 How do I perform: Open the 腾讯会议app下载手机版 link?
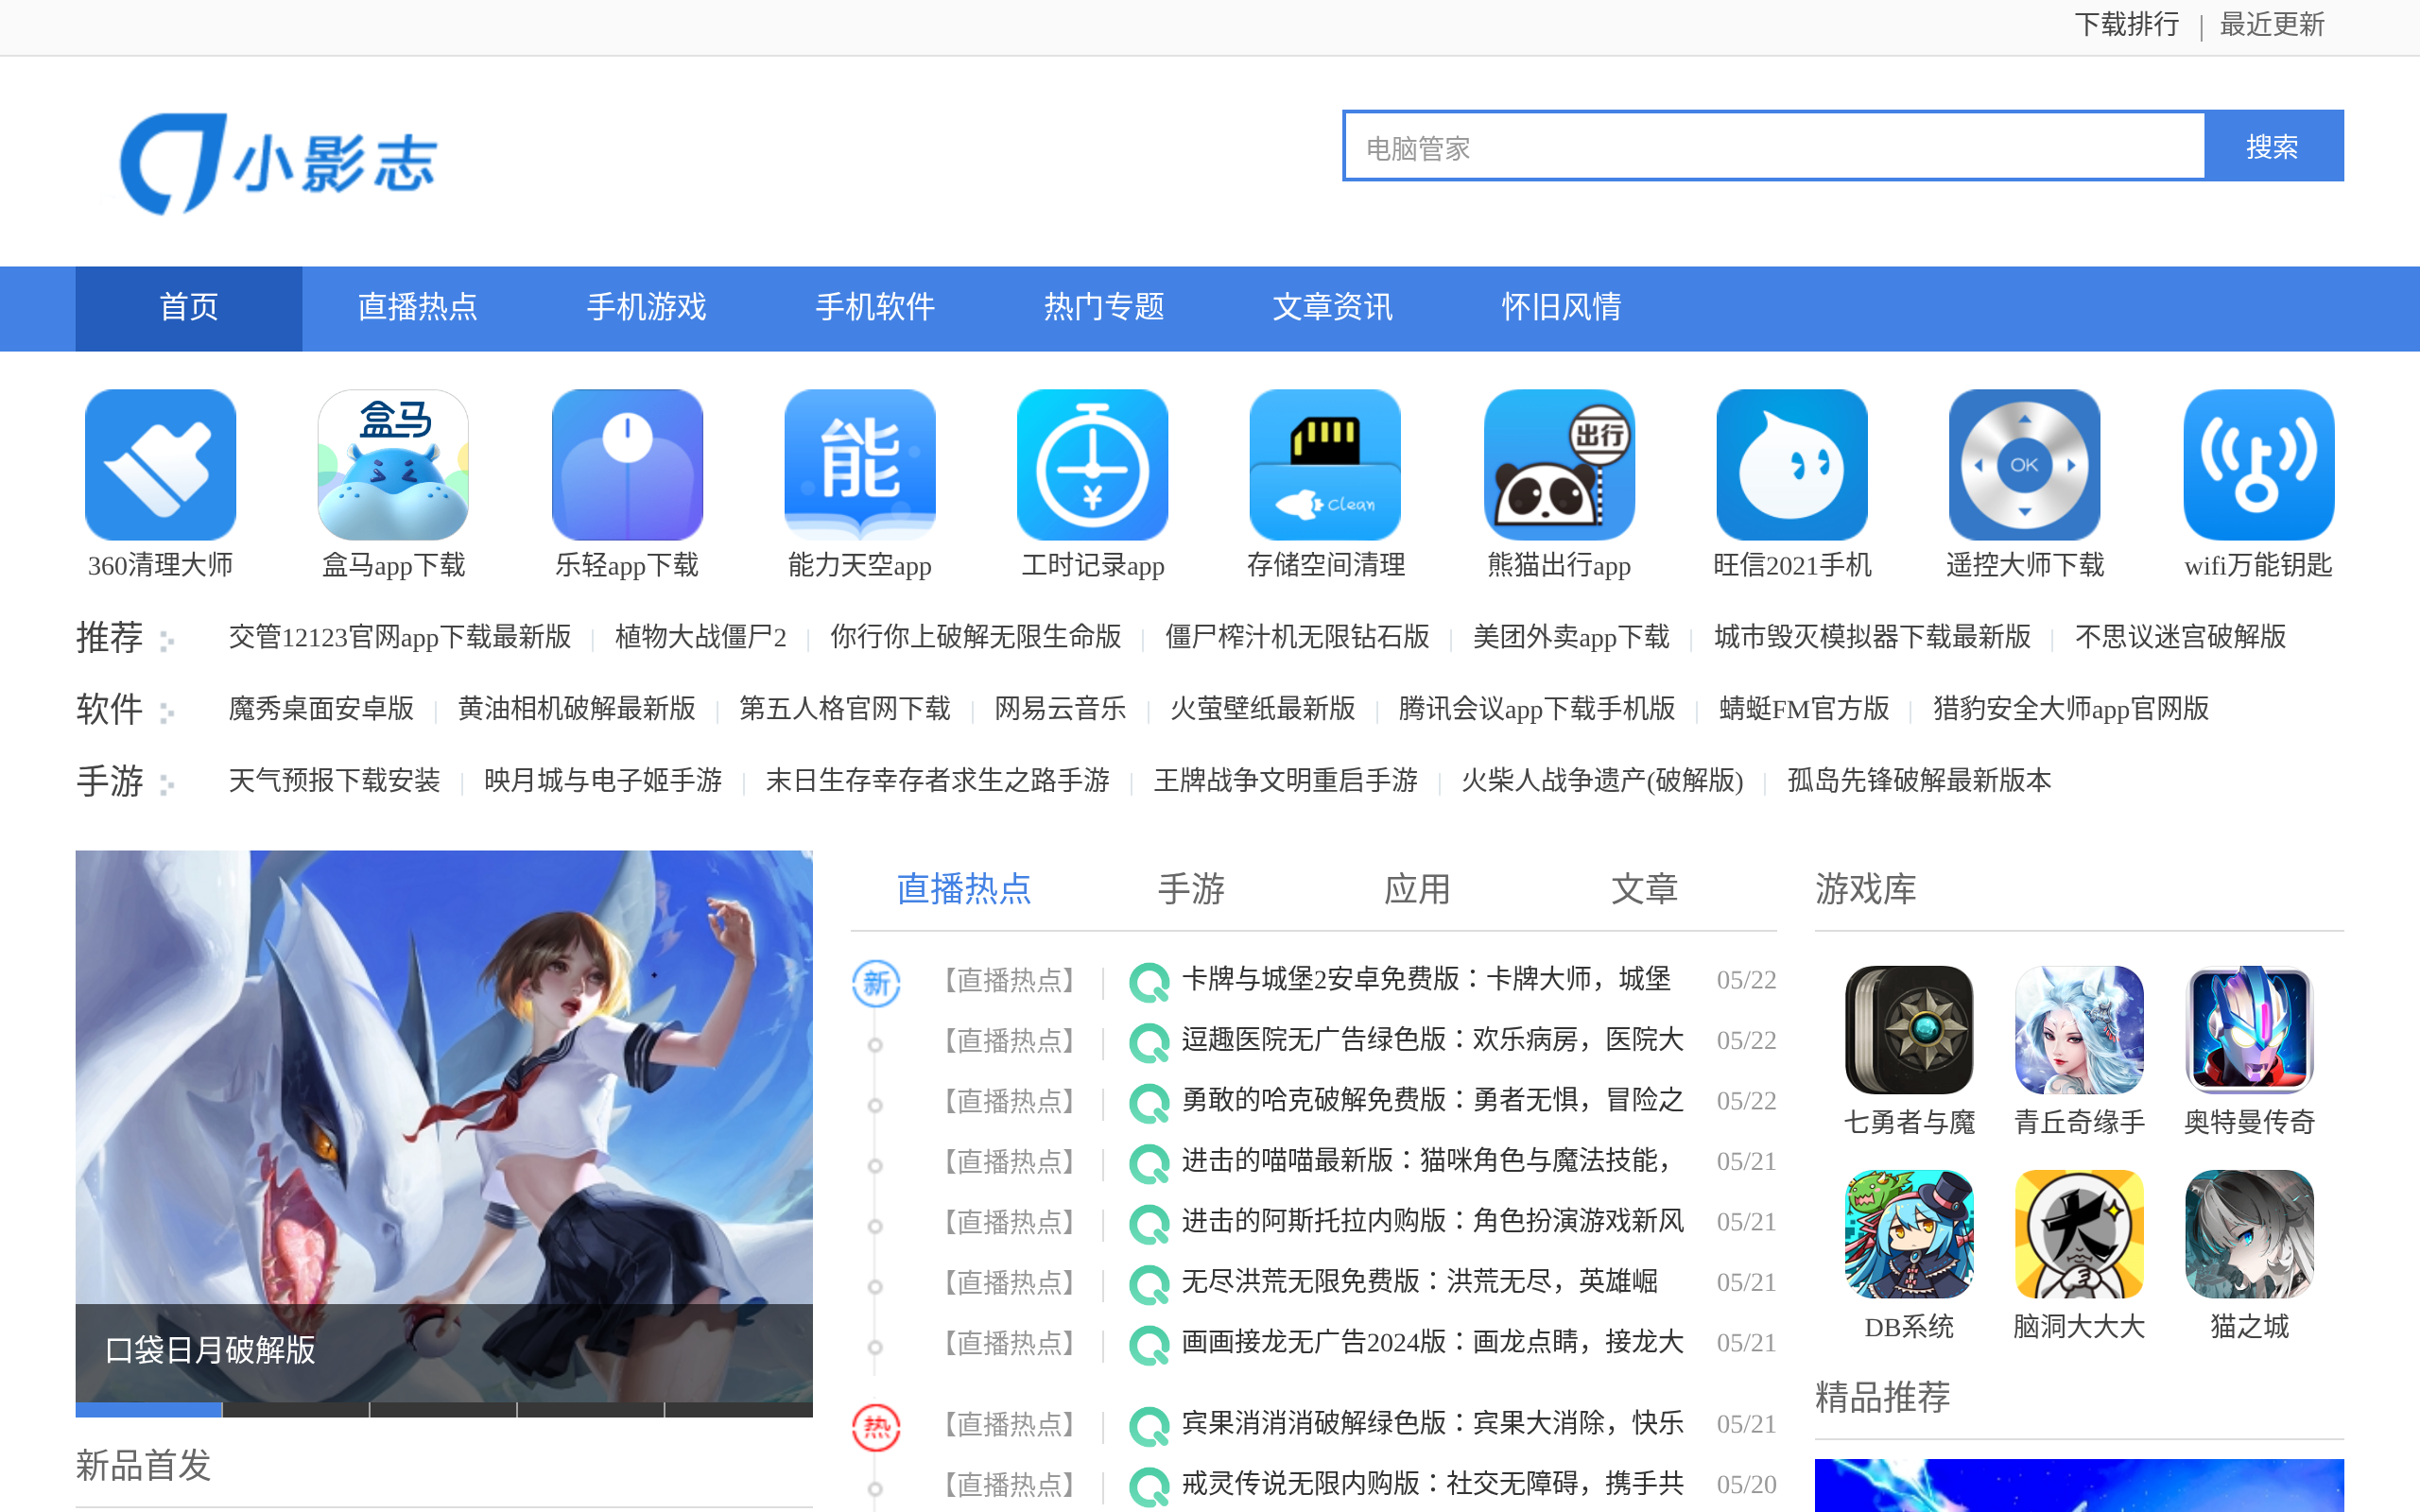tap(1537, 709)
